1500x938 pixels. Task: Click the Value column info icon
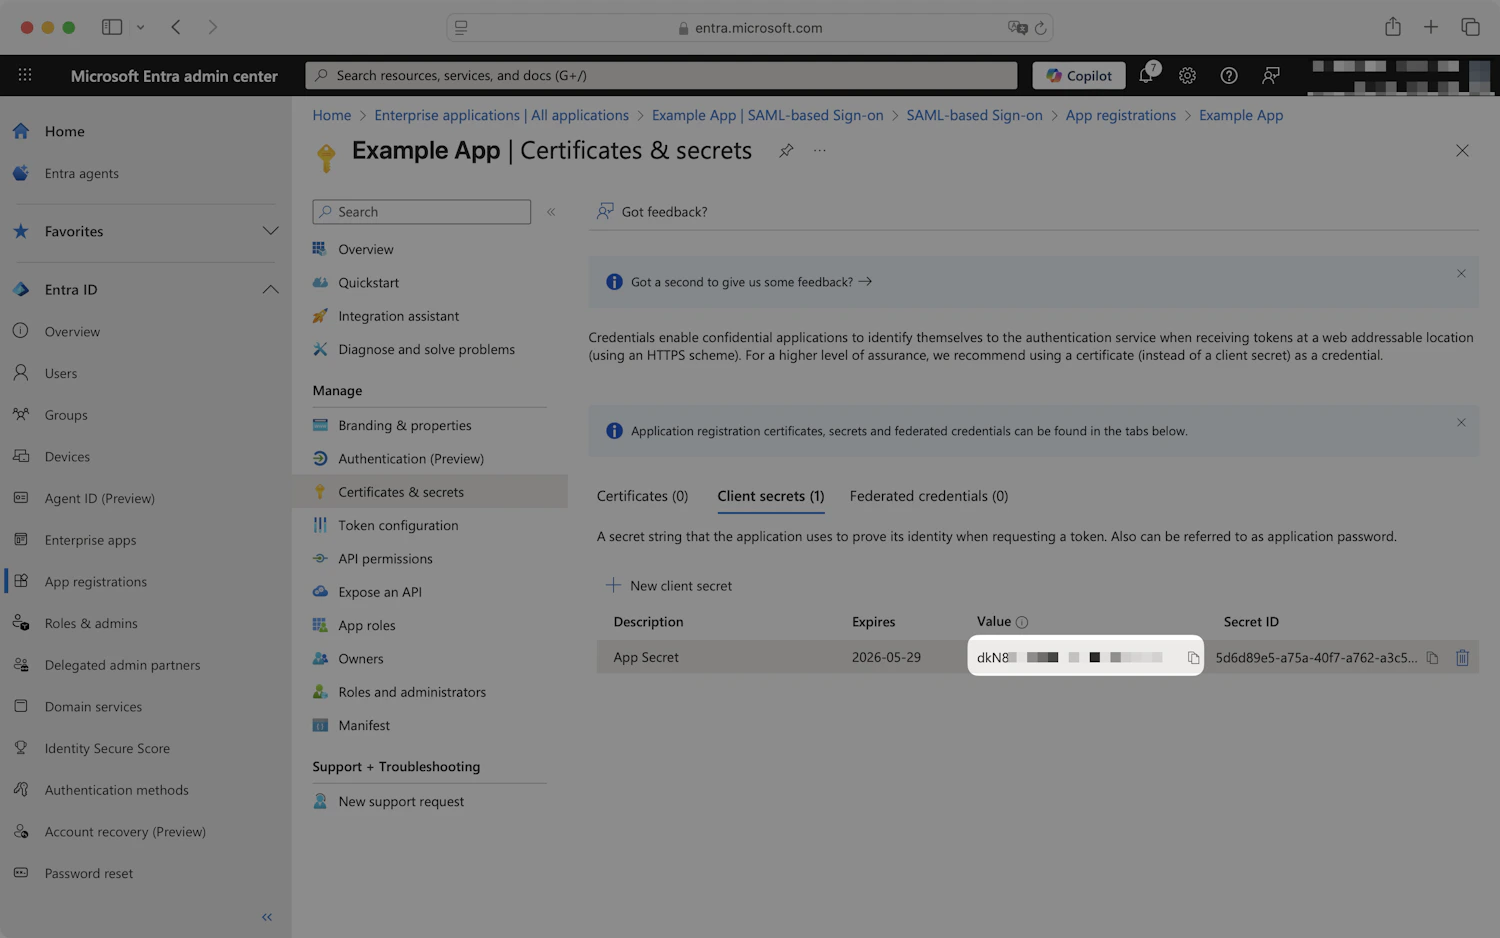coord(1022,622)
